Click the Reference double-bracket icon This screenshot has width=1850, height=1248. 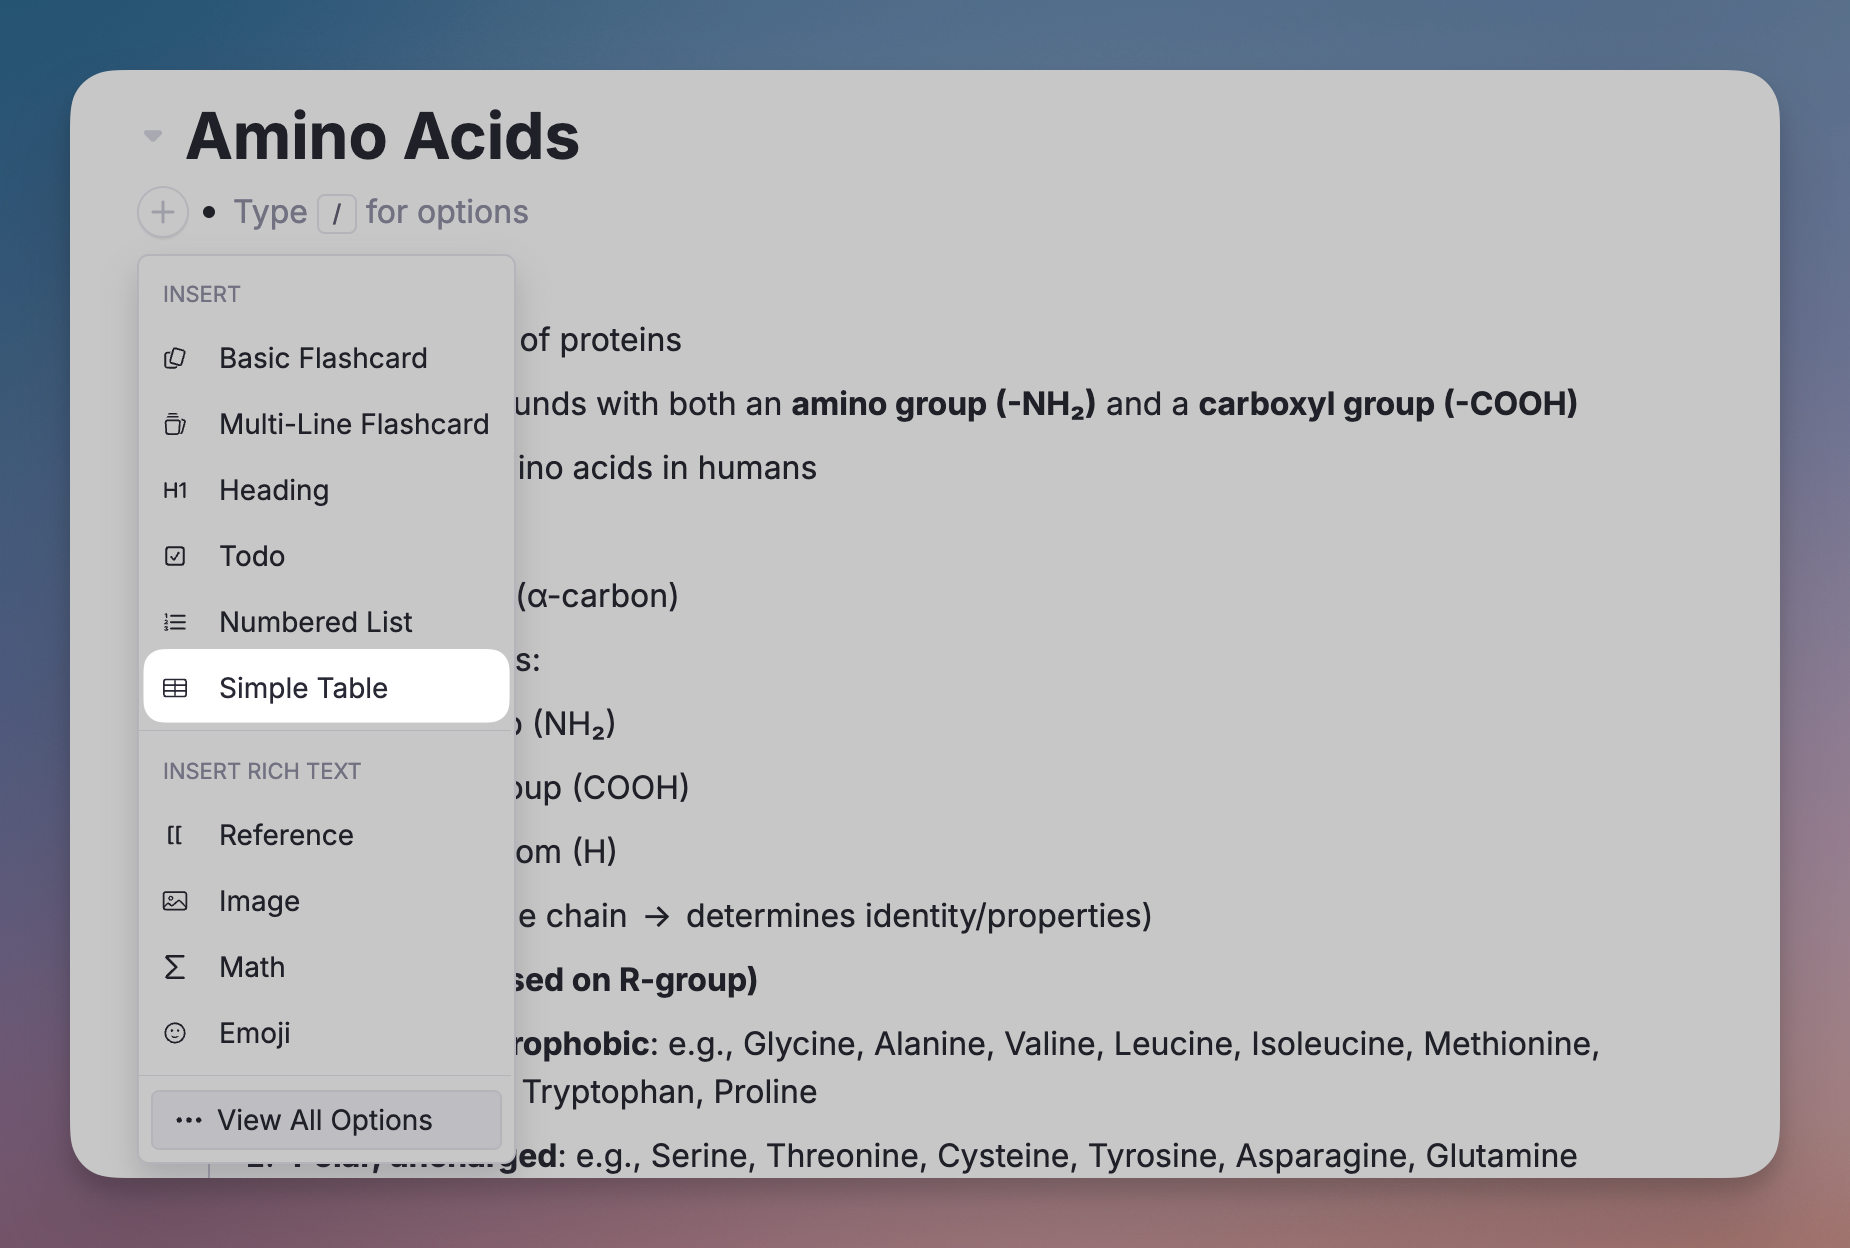(x=175, y=835)
